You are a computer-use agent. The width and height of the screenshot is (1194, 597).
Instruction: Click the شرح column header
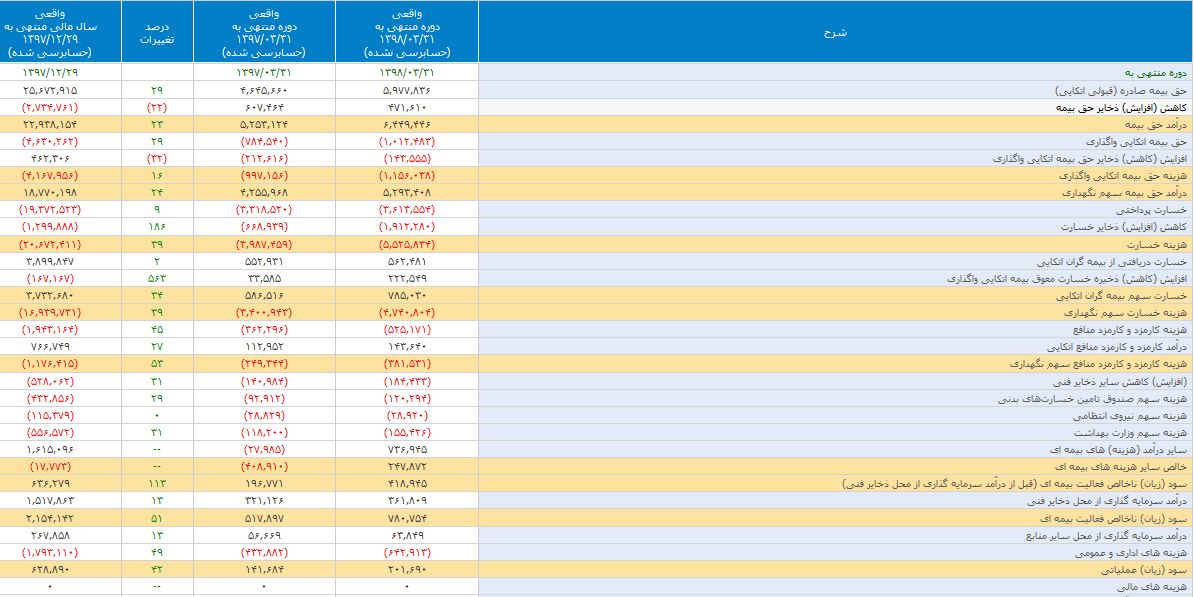[836, 31]
